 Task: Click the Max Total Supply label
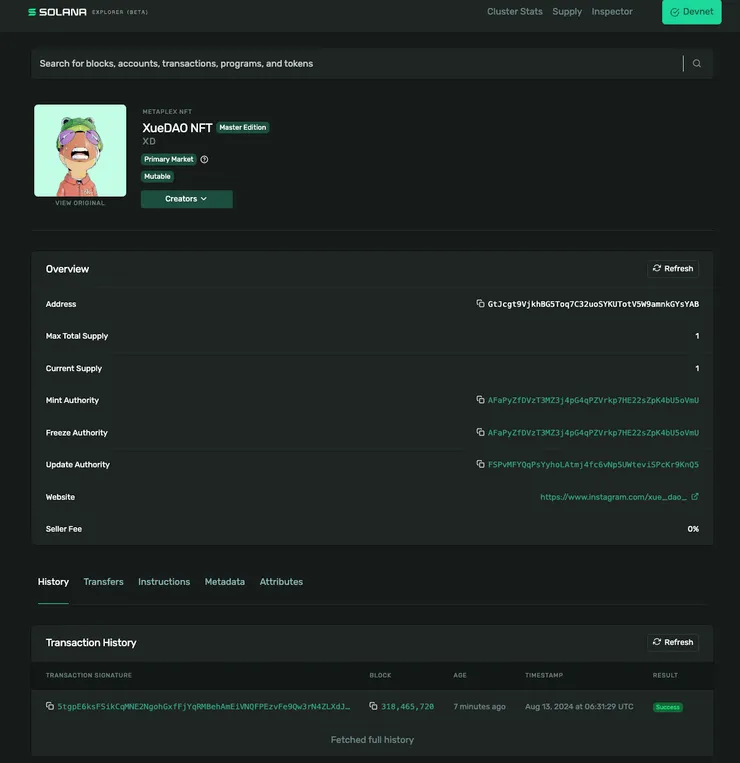click(77, 336)
